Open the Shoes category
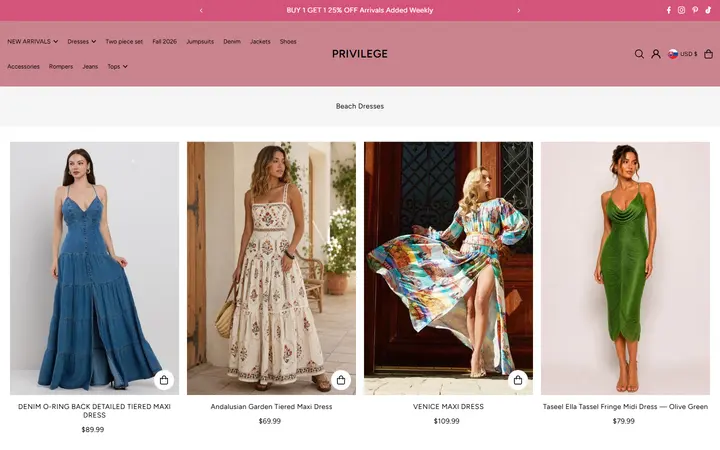Viewport: 720px width, 450px height. pos(288,41)
